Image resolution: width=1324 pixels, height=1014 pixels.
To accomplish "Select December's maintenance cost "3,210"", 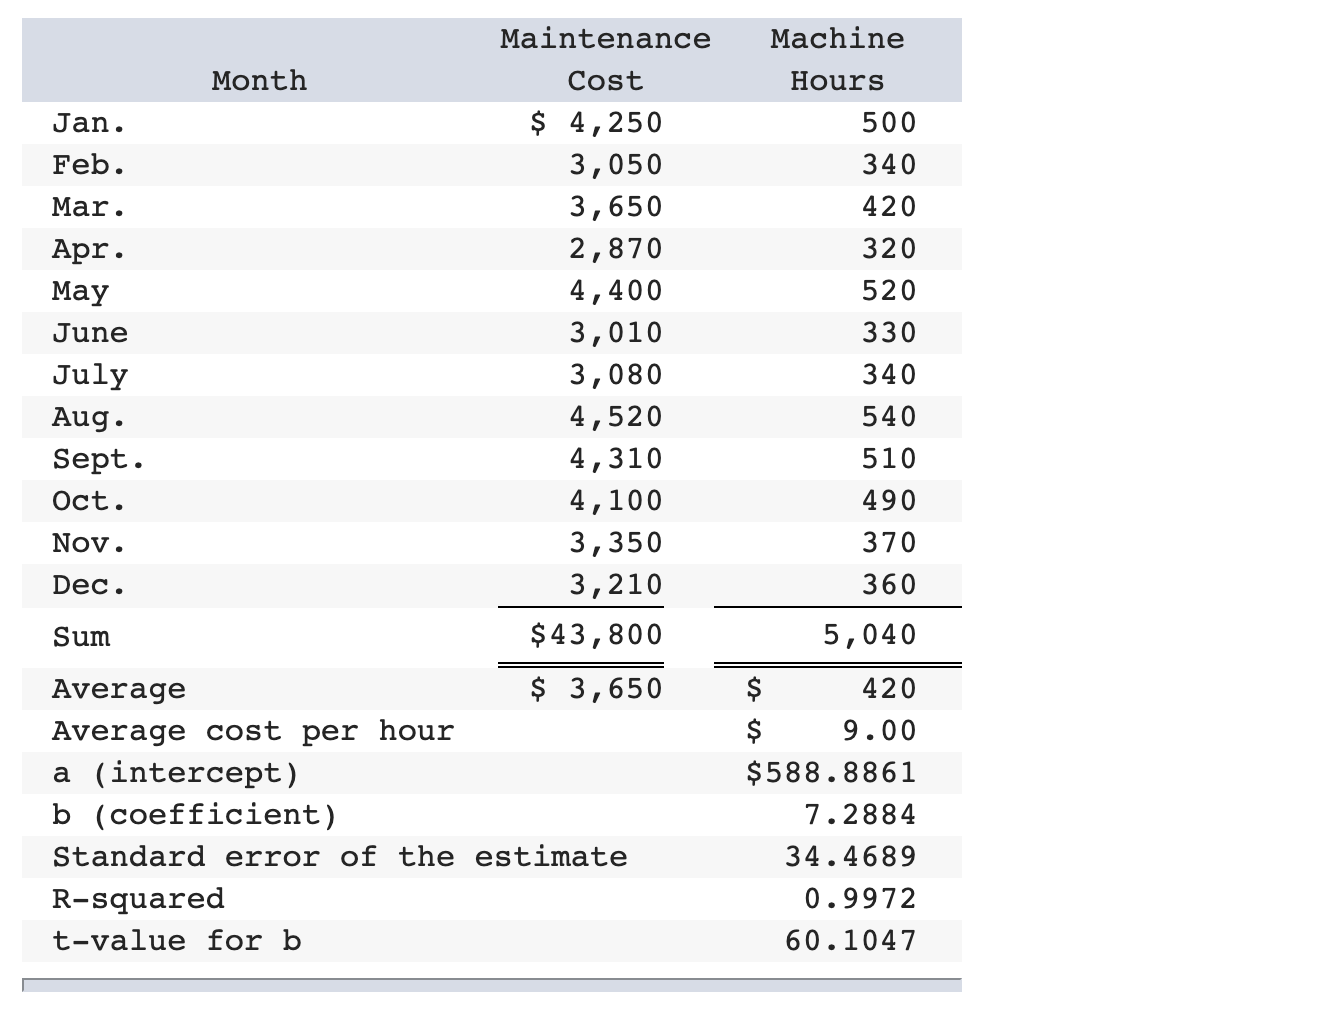I will point(616,585).
